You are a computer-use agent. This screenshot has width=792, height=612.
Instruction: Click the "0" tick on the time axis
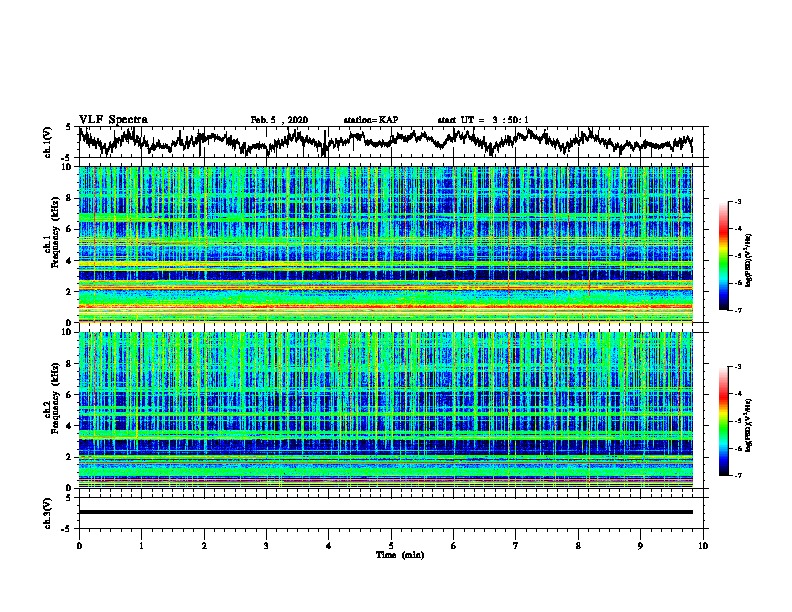(x=79, y=546)
